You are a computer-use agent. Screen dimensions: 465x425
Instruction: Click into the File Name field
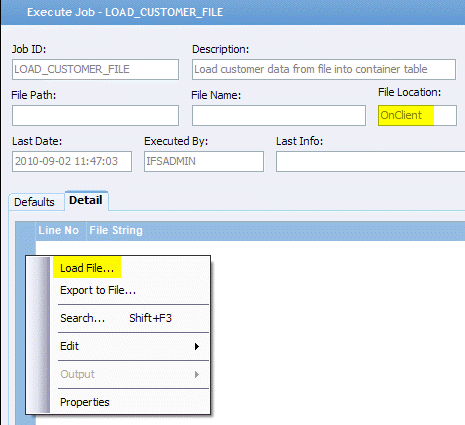pyautogui.click(x=279, y=115)
